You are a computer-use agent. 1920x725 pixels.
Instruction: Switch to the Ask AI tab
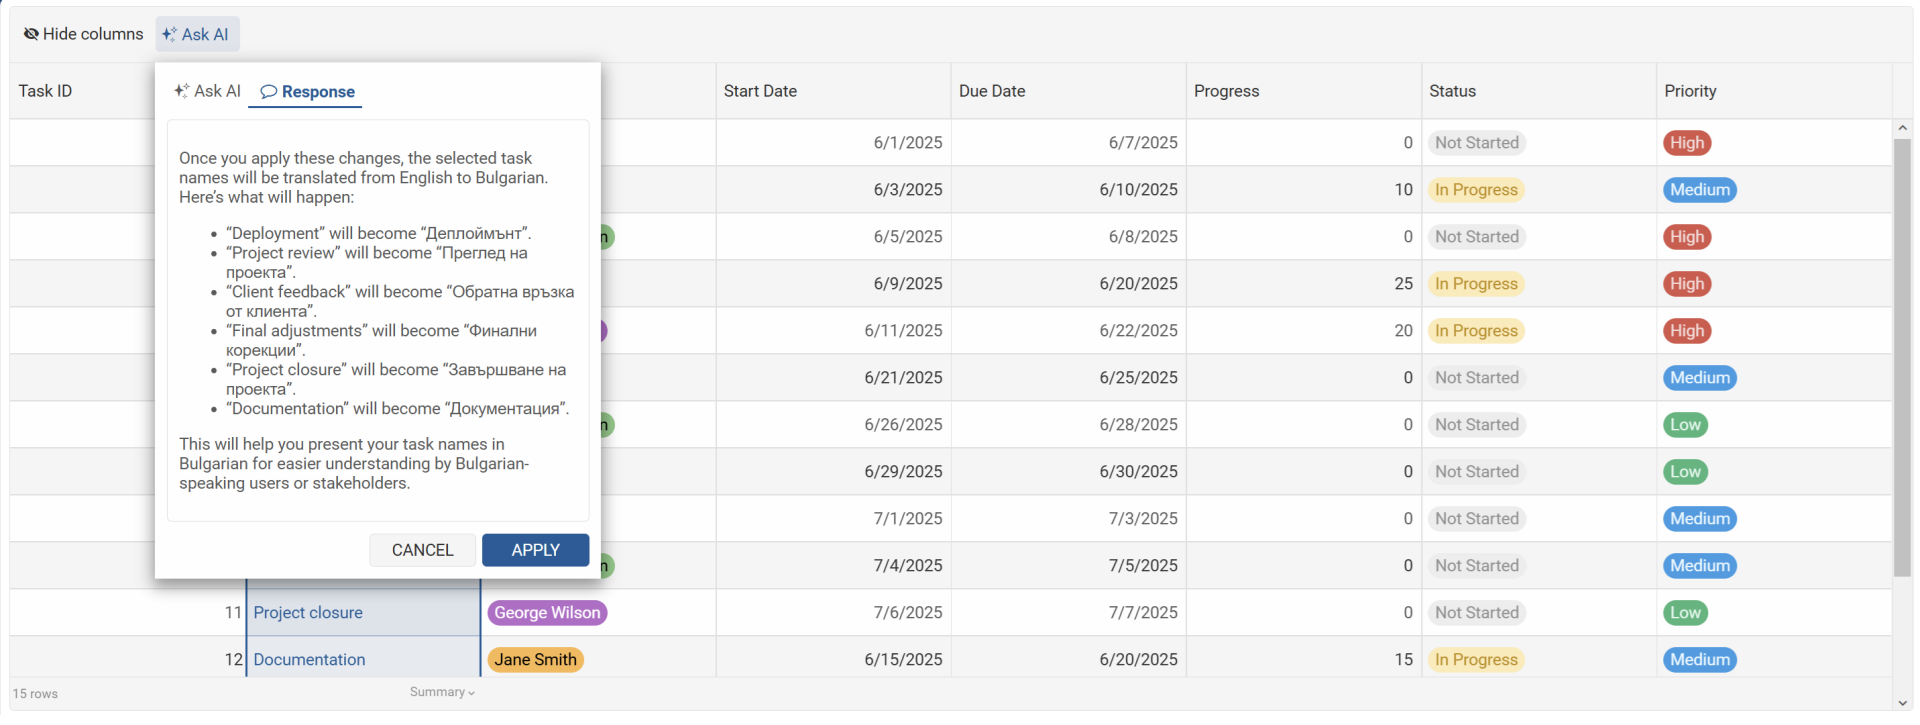tap(207, 91)
